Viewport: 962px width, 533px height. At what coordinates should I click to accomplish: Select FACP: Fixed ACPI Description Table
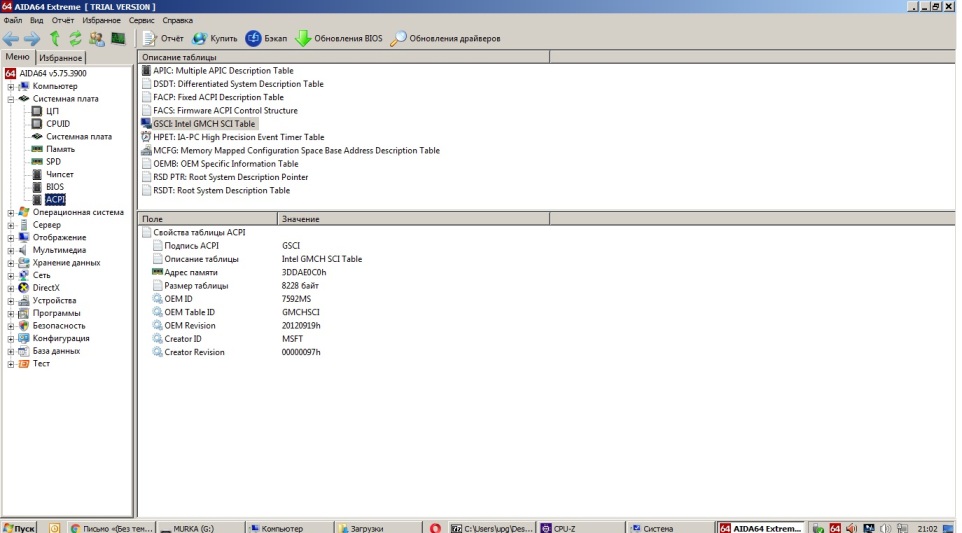coord(218,98)
